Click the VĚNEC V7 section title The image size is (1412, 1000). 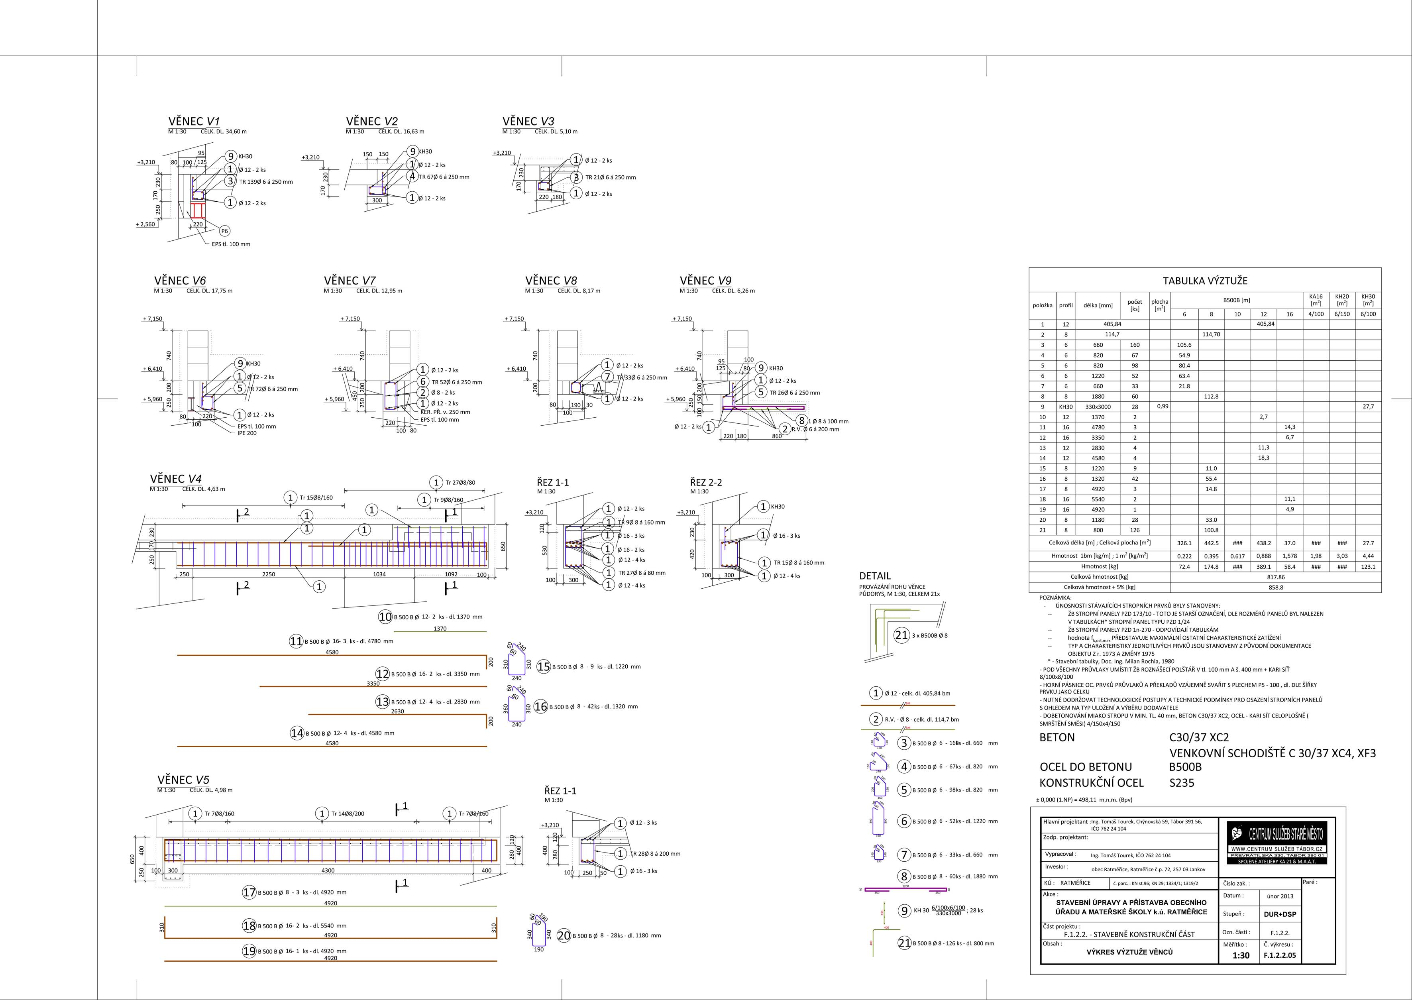(x=349, y=281)
